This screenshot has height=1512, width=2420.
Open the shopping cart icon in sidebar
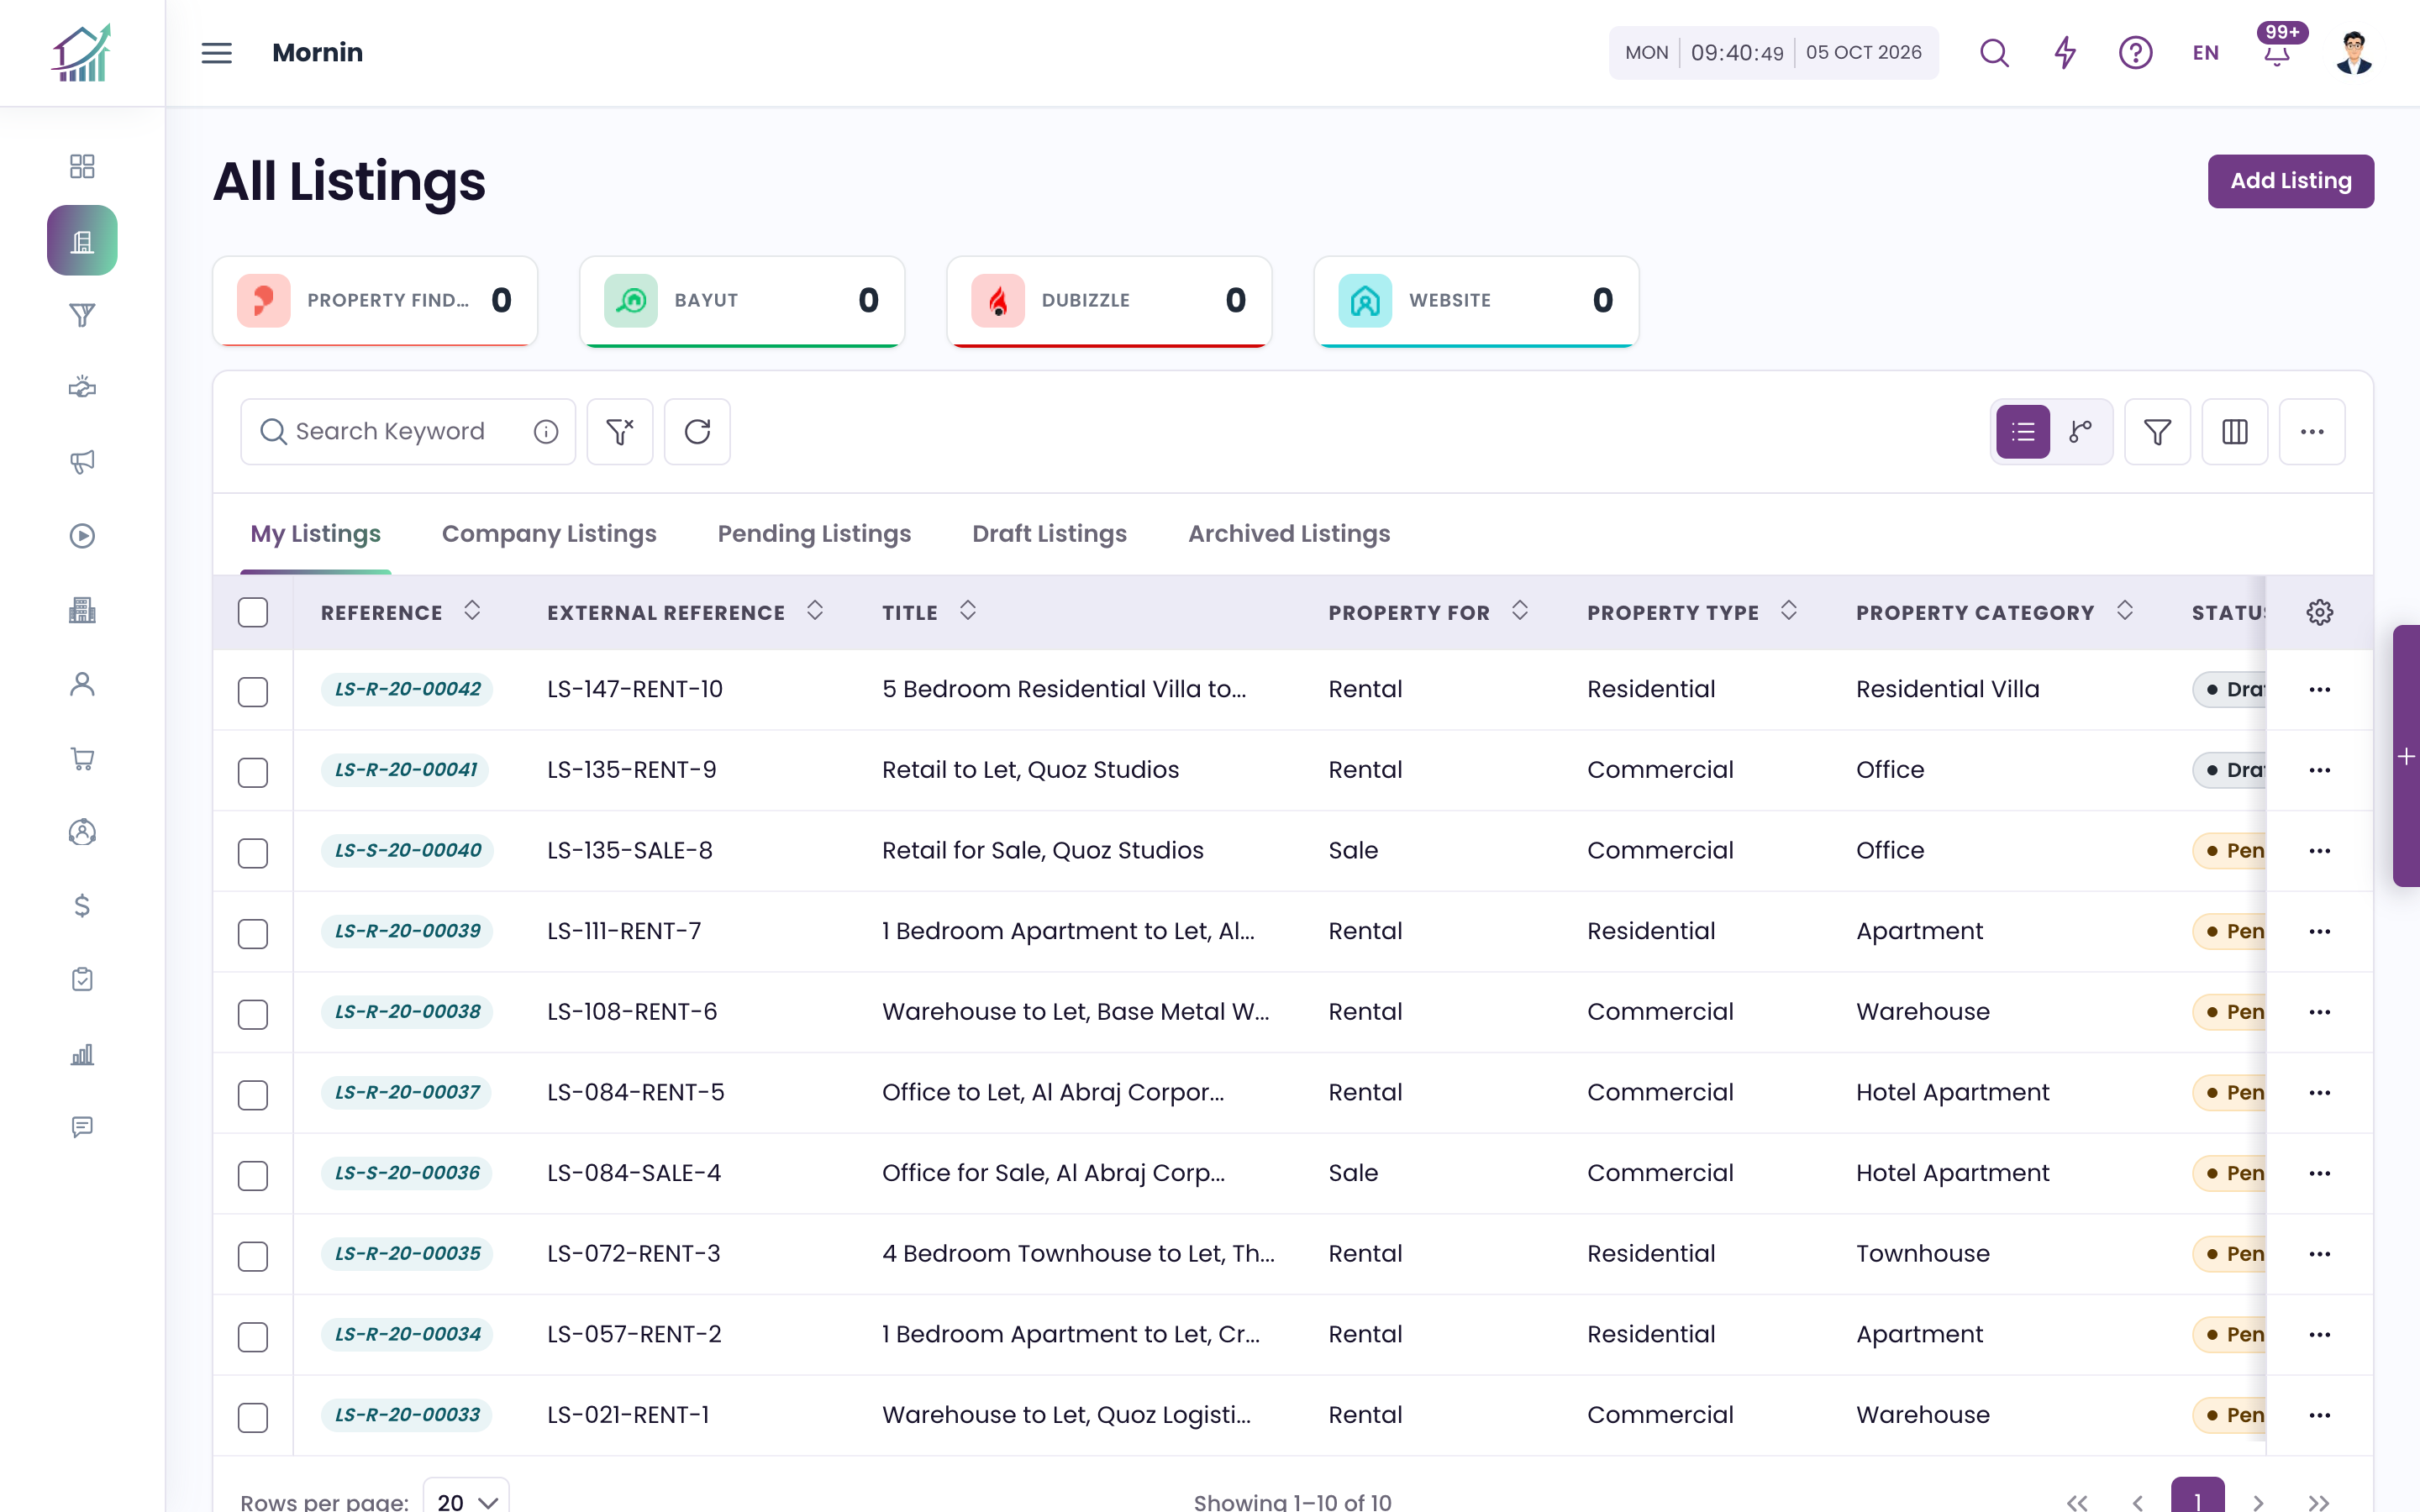pyautogui.click(x=82, y=758)
